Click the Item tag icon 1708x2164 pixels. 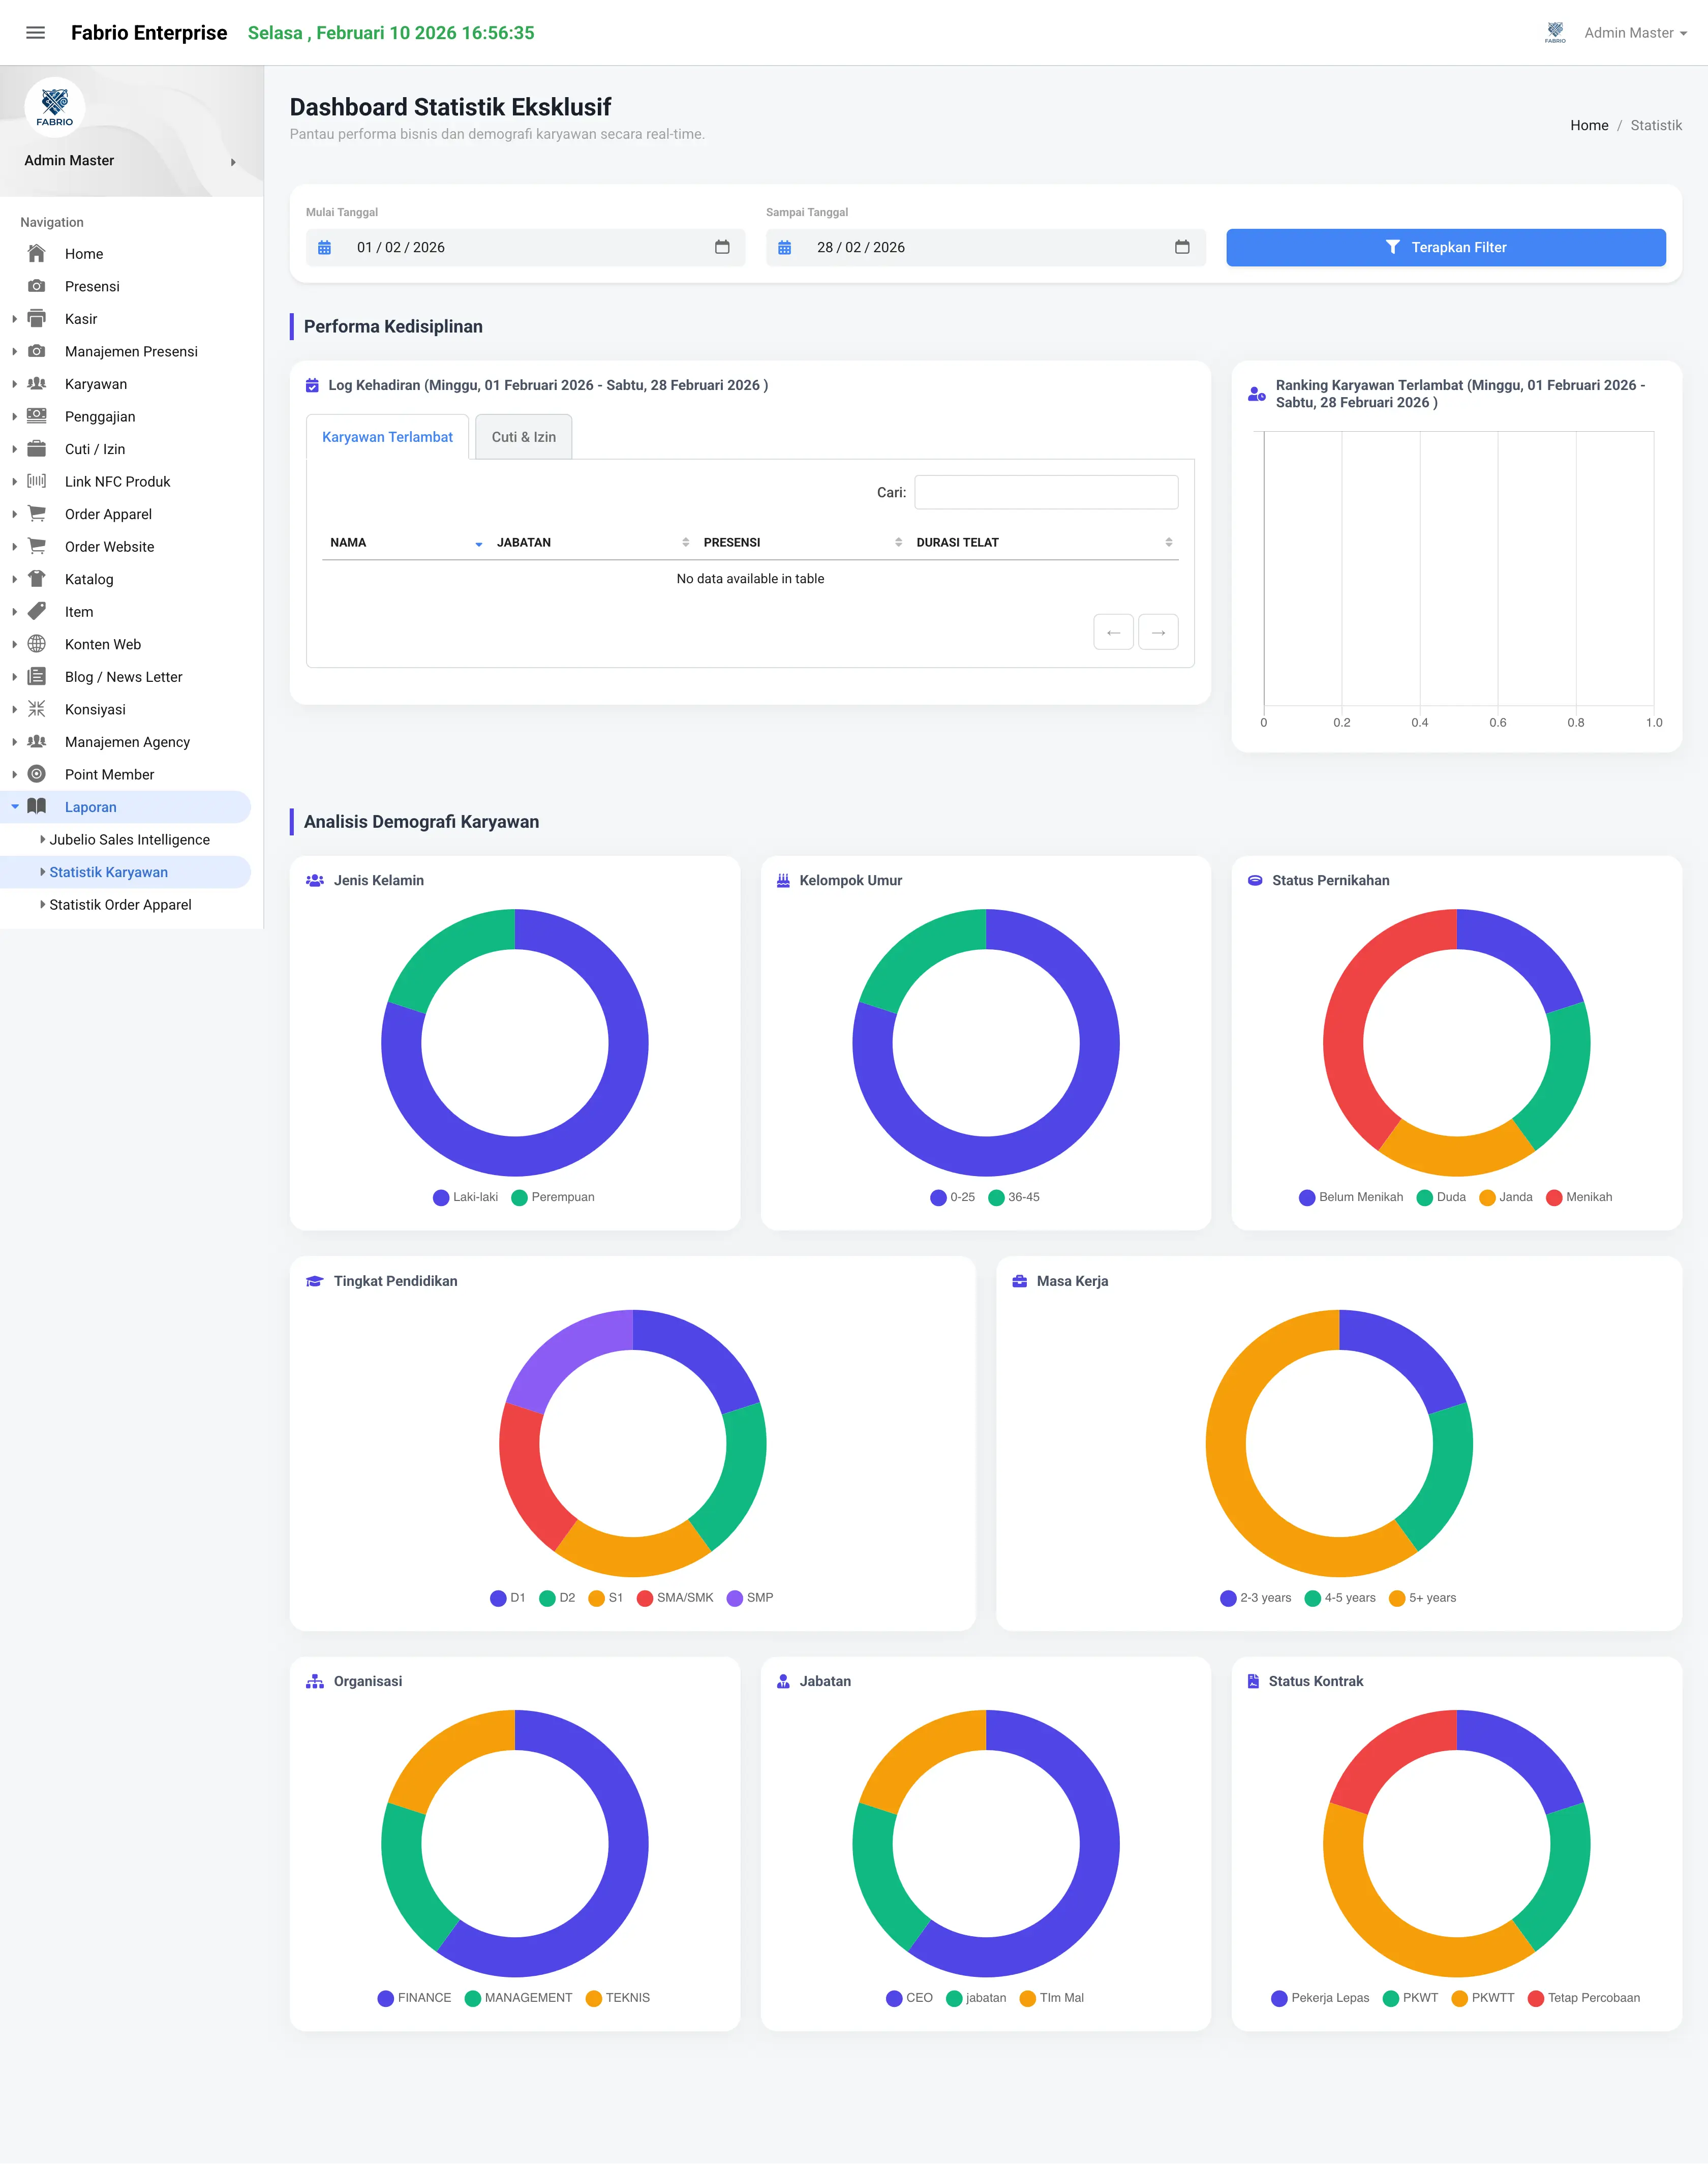(37, 611)
